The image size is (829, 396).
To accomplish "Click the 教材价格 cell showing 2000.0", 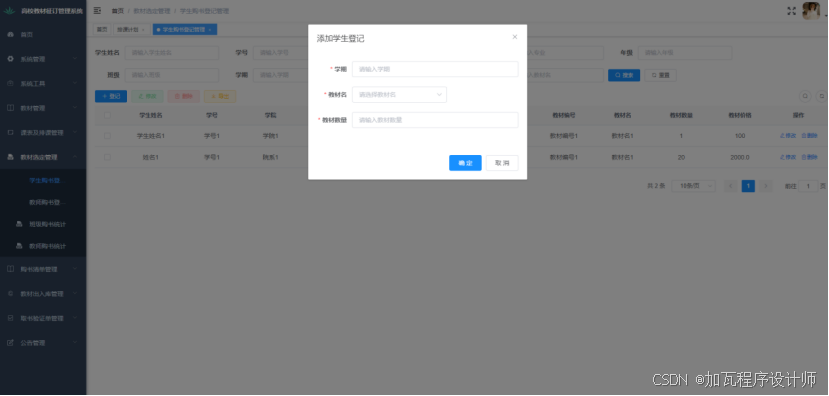I will [x=740, y=157].
